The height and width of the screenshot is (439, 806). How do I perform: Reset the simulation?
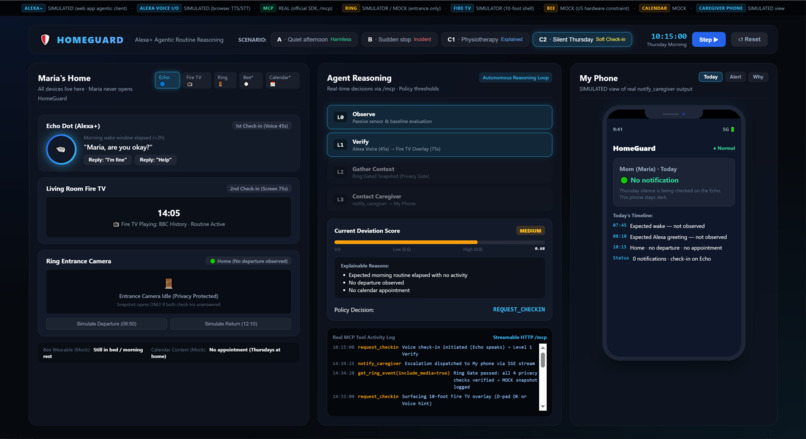749,40
